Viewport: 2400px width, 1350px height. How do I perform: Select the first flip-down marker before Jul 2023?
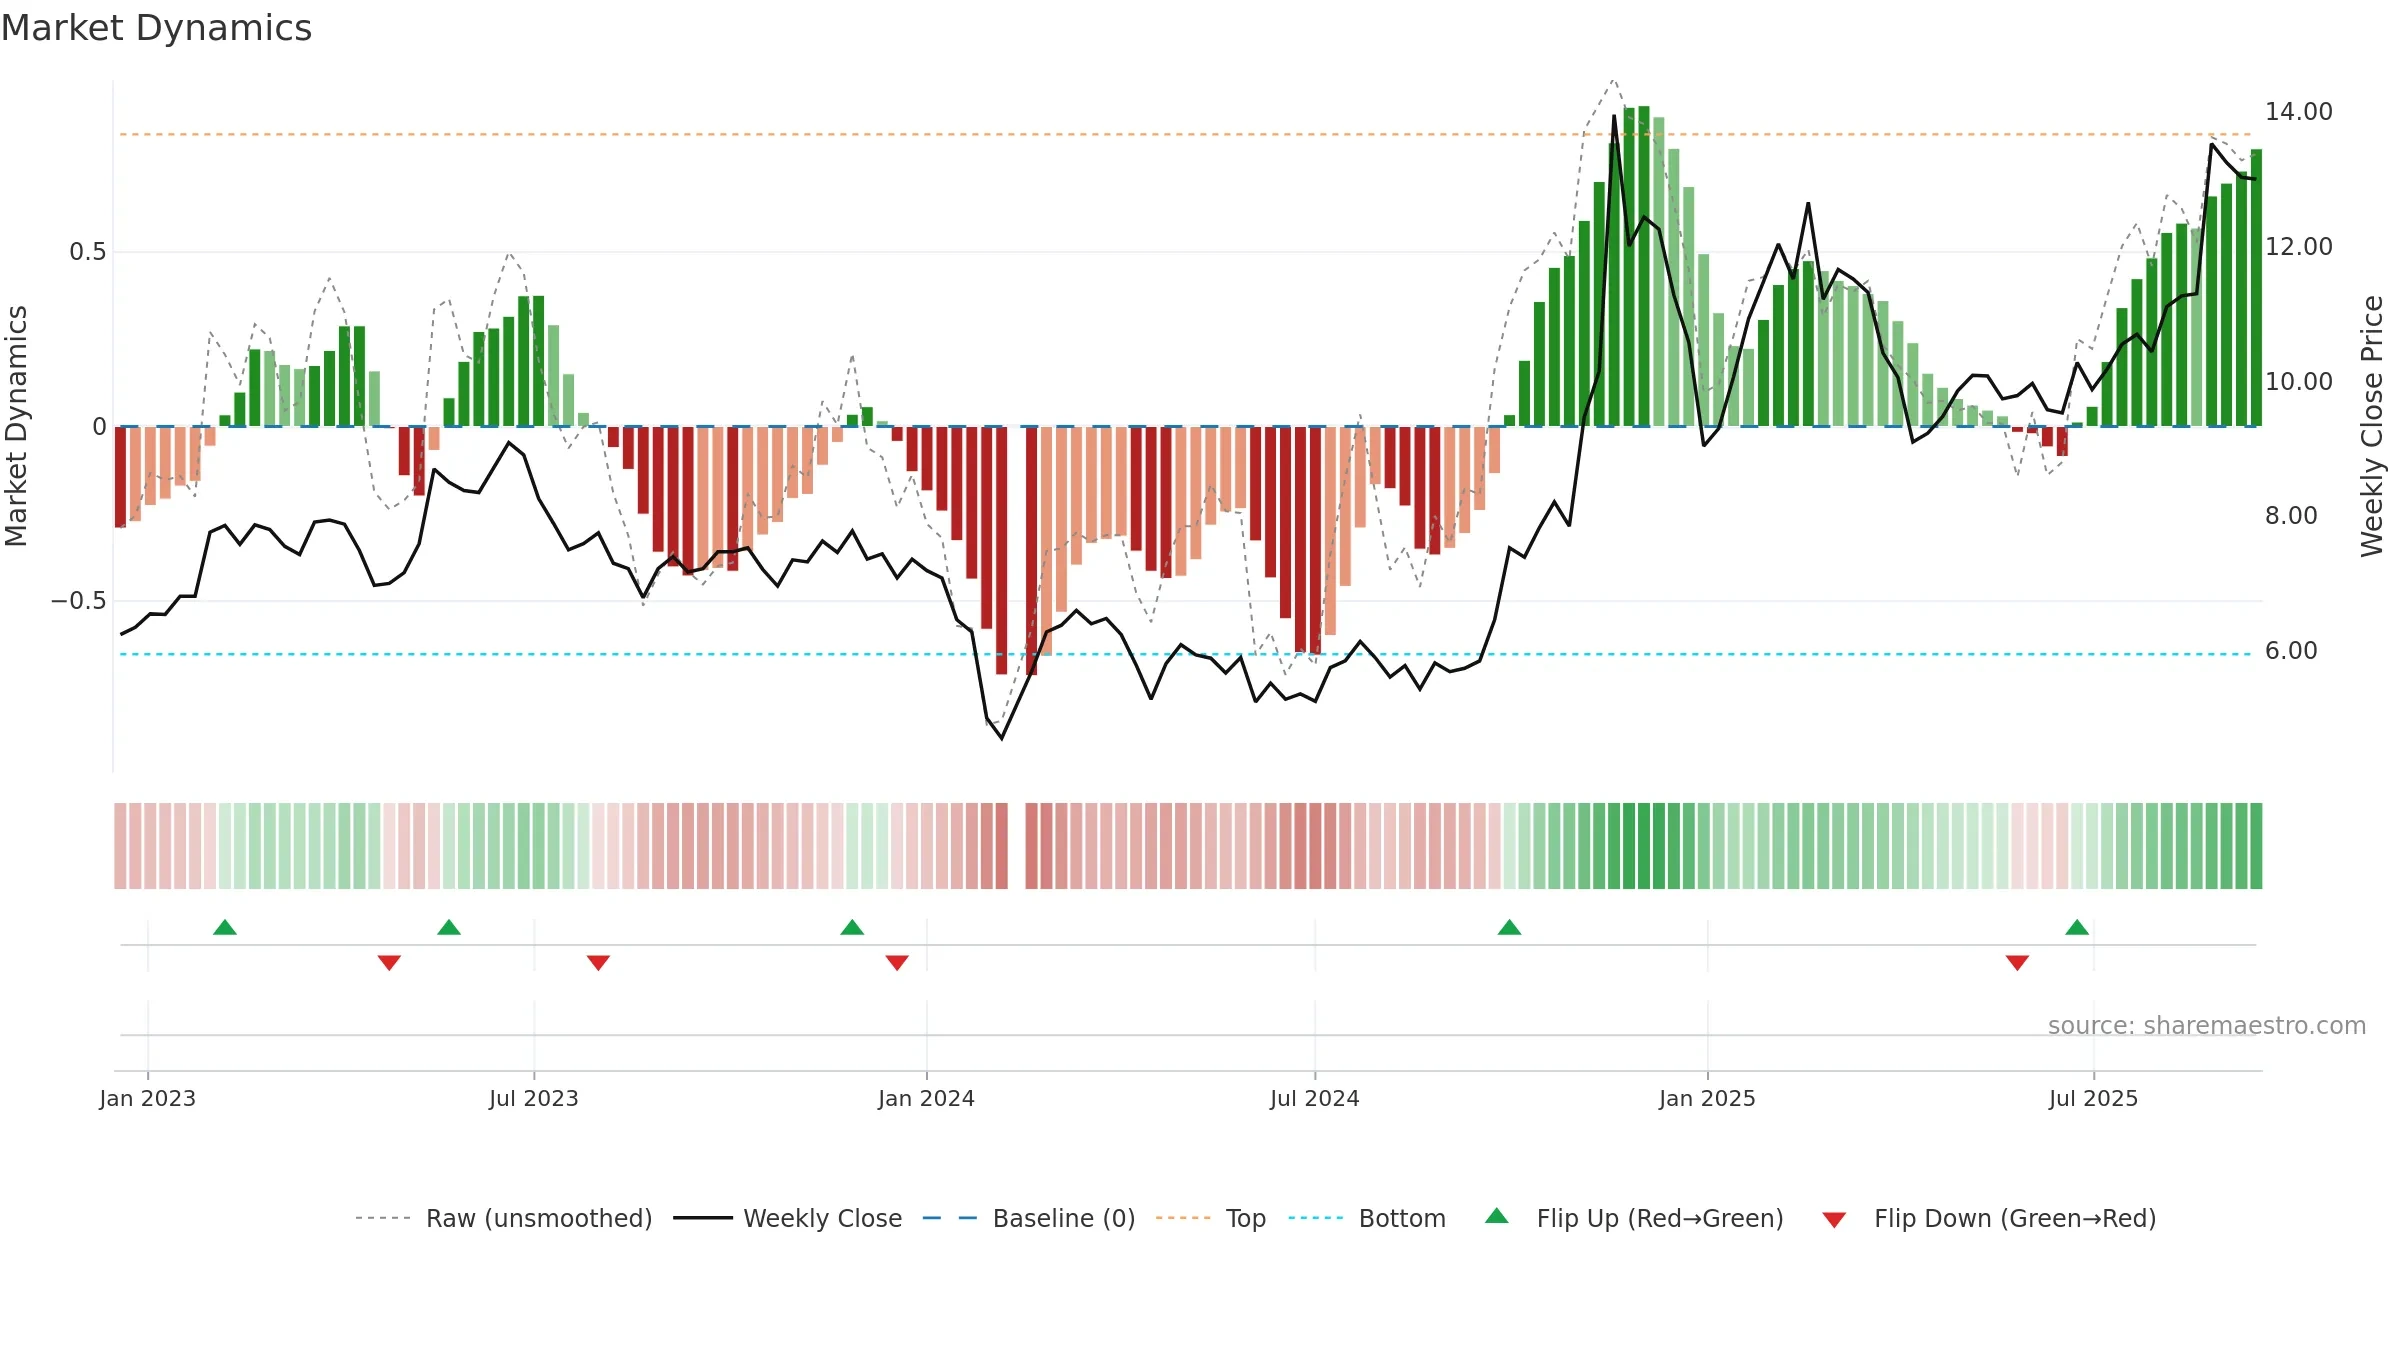pos(389,963)
